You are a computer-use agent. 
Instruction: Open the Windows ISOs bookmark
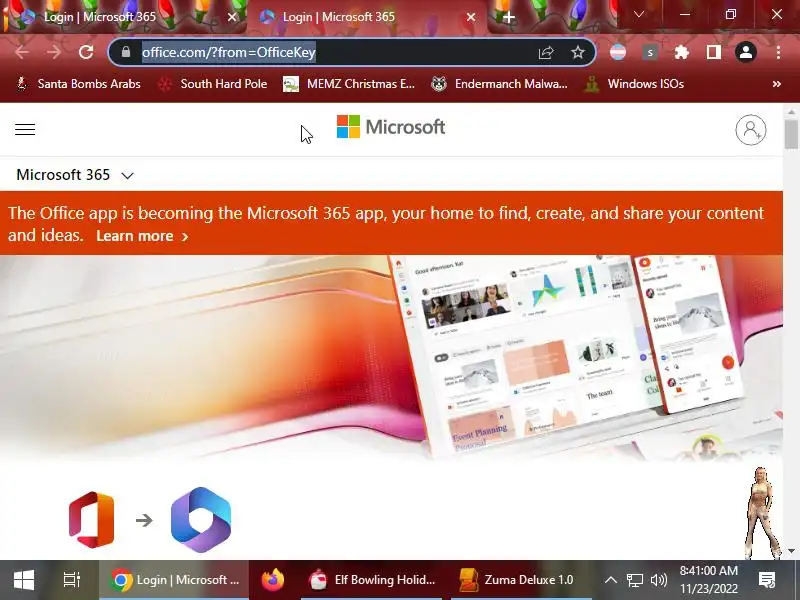pyautogui.click(x=634, y=84)
